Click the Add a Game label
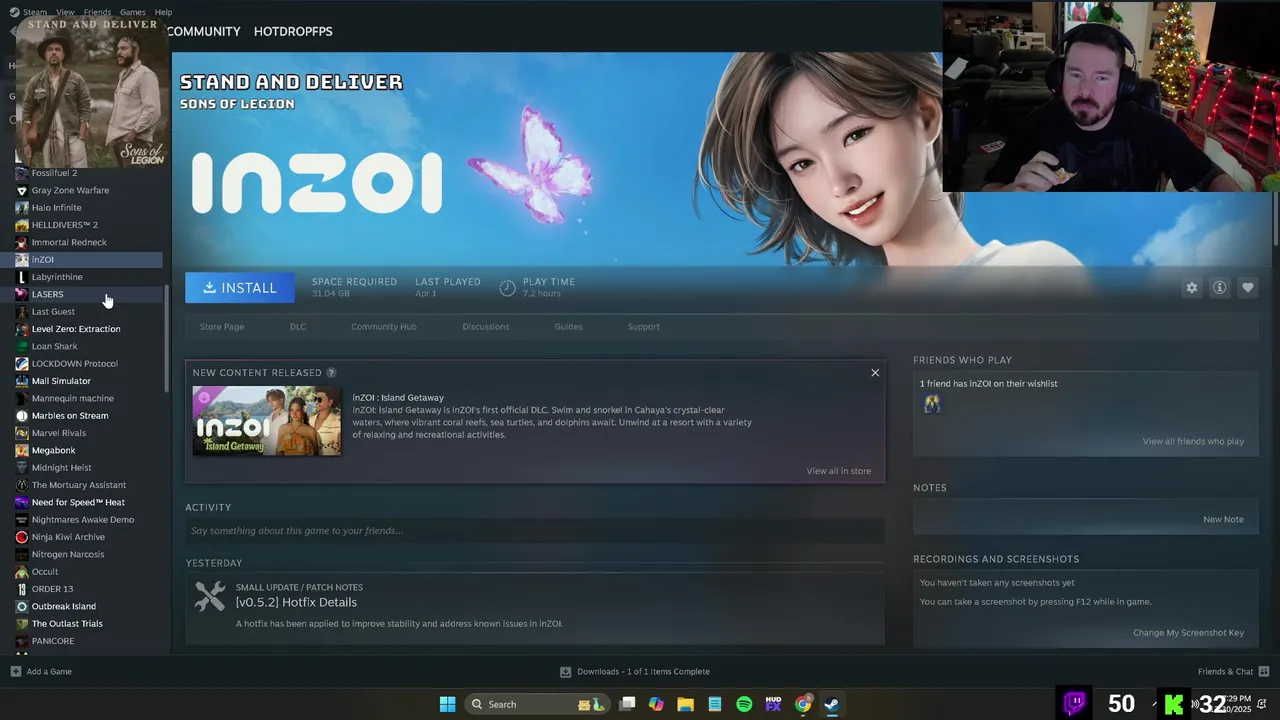The width and height of the screenshot is (1280, 720). (49, 672)
